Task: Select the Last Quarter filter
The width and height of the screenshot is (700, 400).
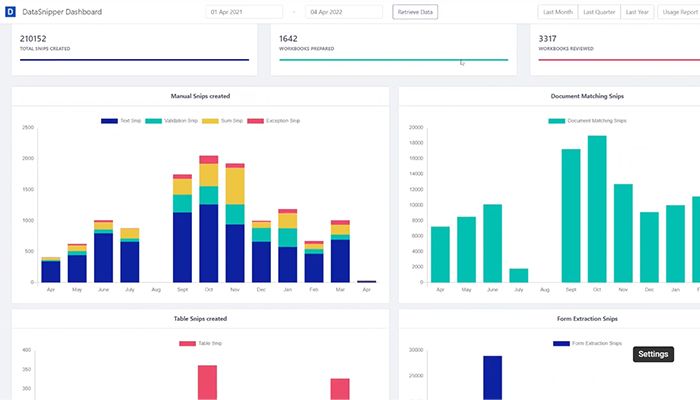Action: click(599, 12)
